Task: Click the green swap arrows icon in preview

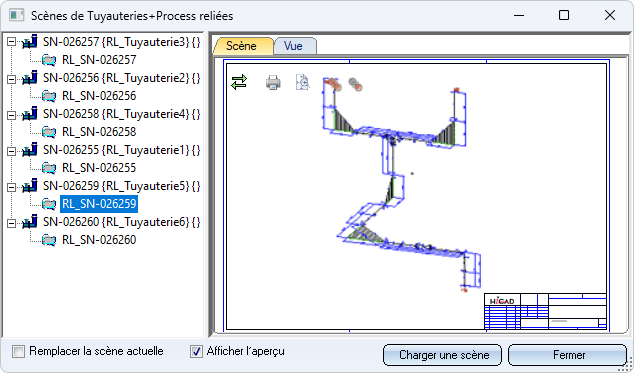Action: pos(239,82)
